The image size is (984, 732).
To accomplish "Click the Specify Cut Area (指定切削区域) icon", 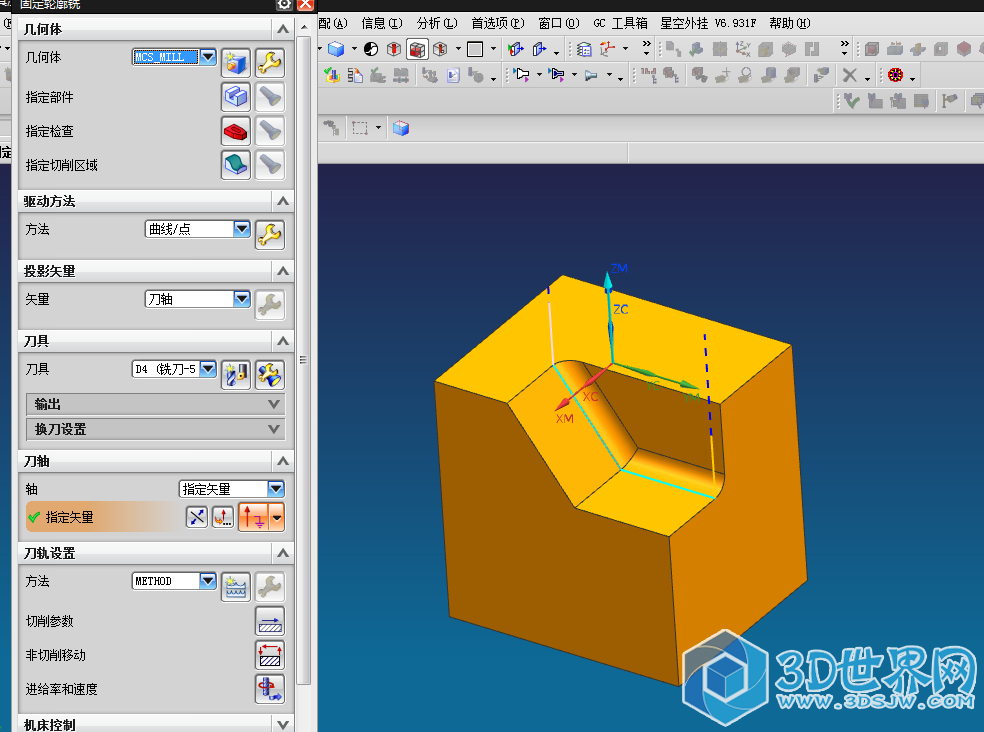I will click(235, 165).
